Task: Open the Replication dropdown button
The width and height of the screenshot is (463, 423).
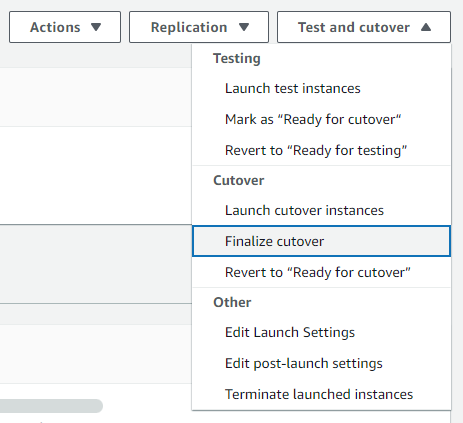Action: pos(199,27)
